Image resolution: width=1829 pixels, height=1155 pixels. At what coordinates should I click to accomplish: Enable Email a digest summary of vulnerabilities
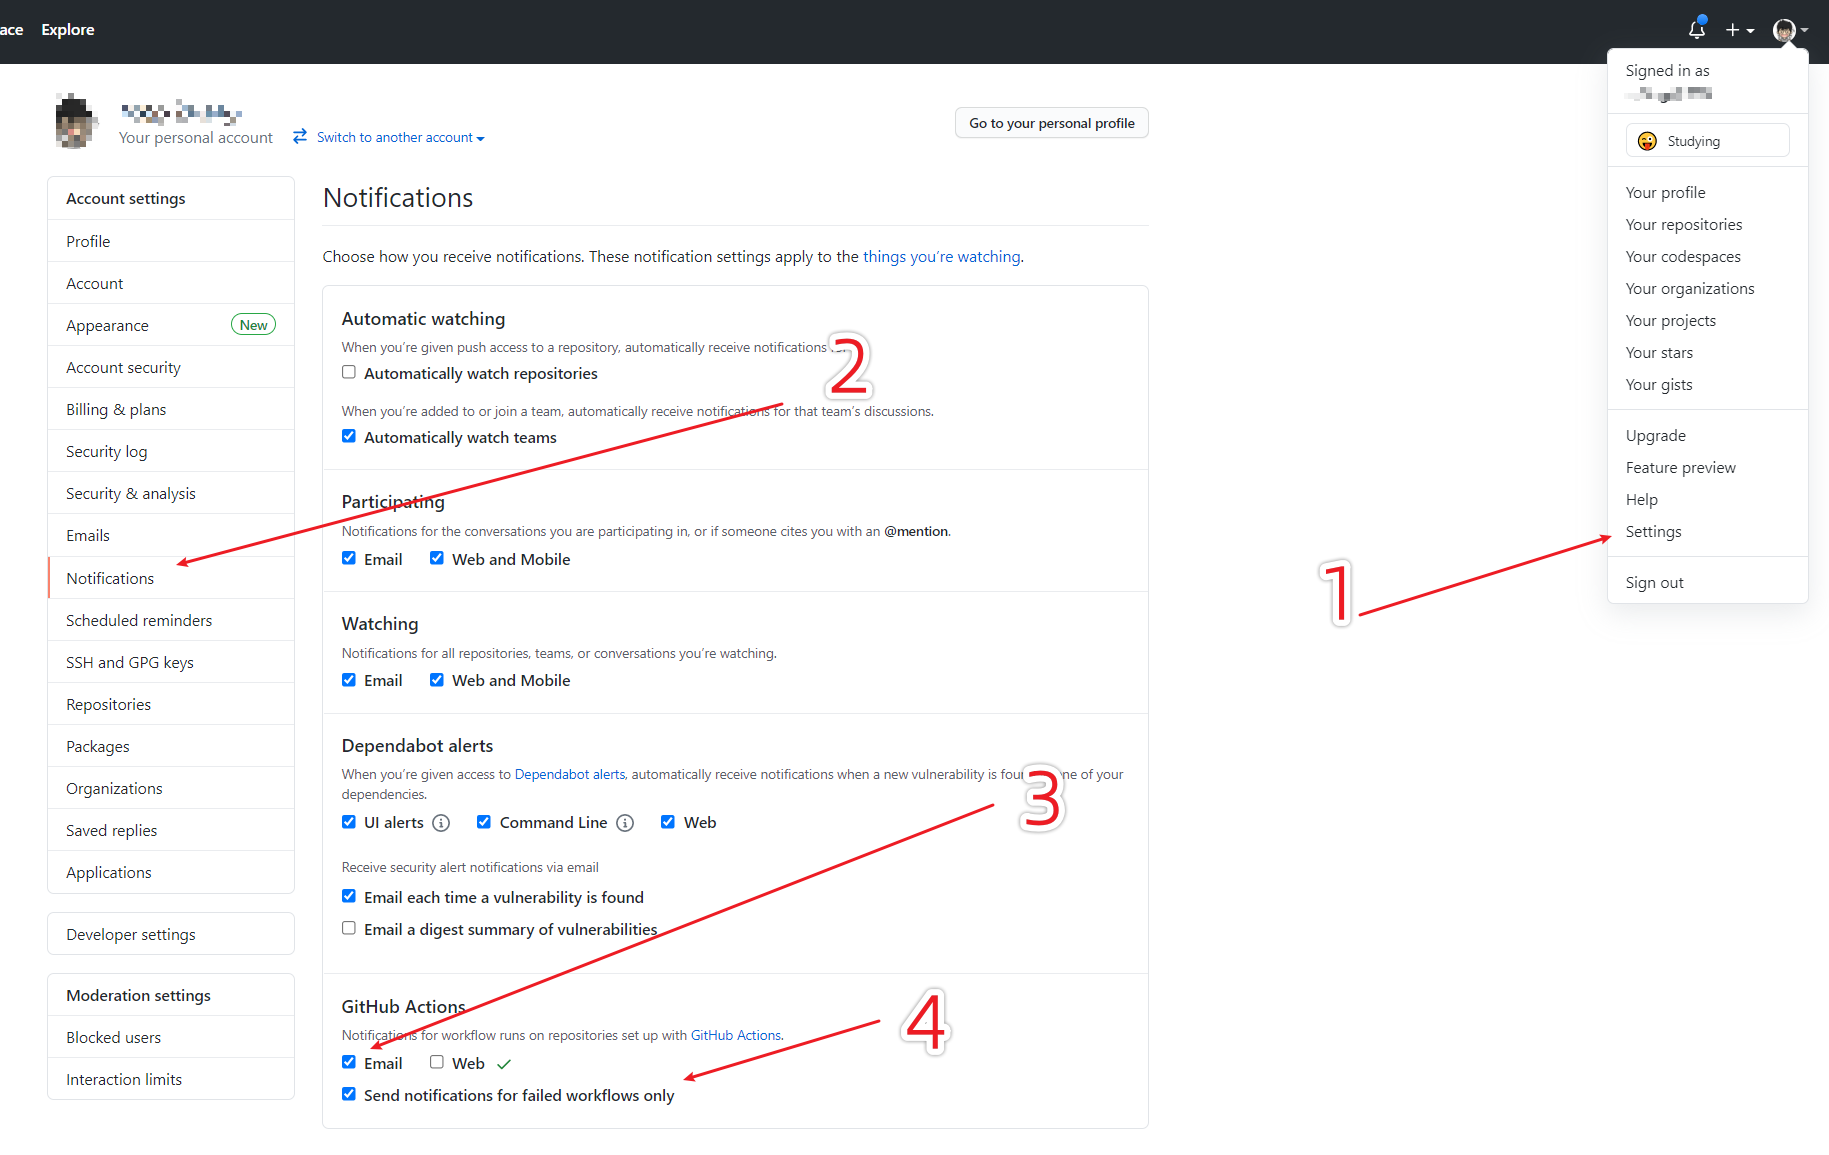[x=349, y=928]
